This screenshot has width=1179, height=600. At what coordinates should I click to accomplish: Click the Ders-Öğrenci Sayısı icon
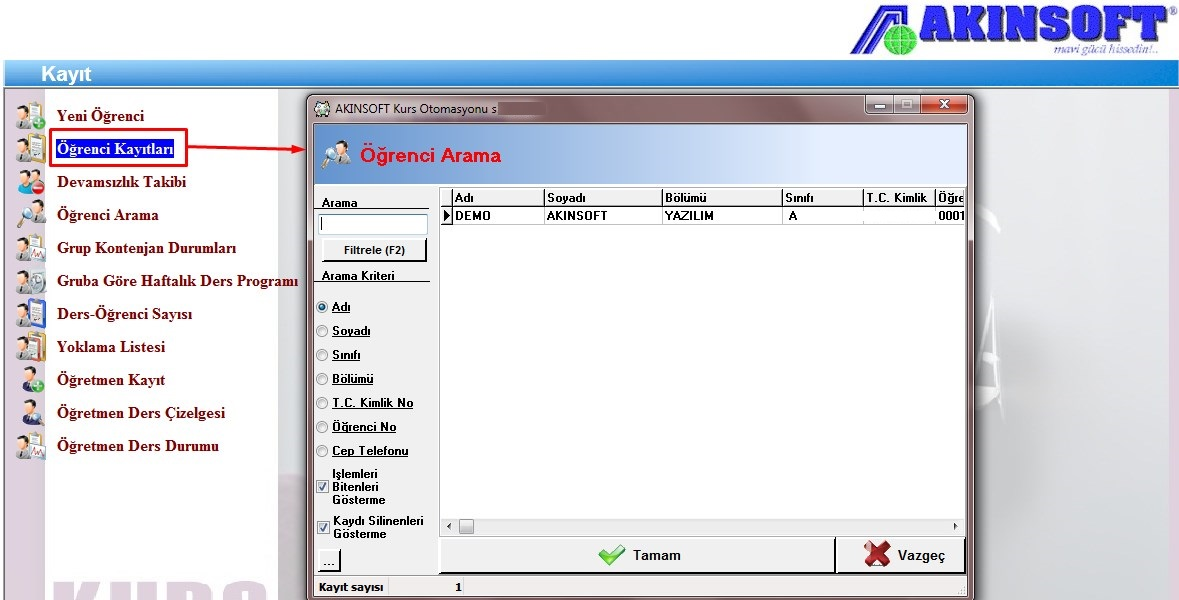click(31, 314)
